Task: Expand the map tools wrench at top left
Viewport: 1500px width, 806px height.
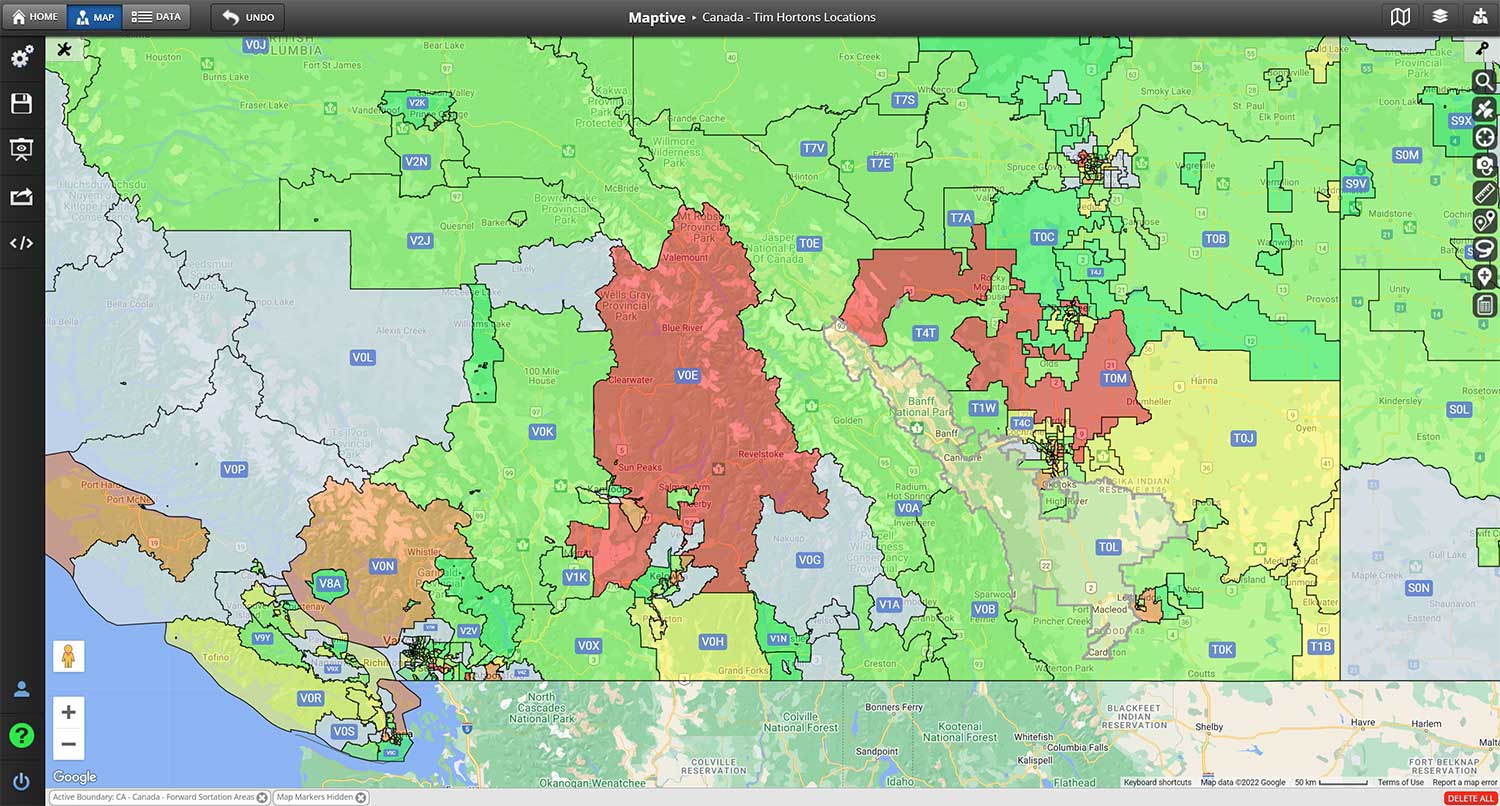Action: click(65, 48)
